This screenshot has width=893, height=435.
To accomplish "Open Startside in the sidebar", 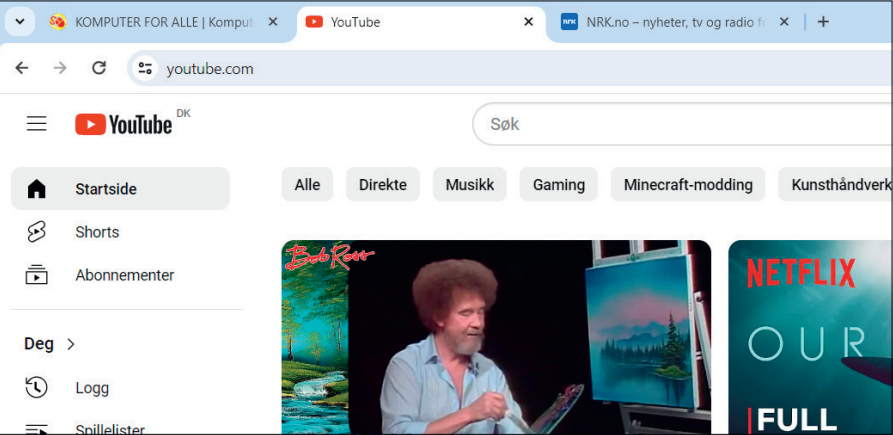I will coord(120,189).
